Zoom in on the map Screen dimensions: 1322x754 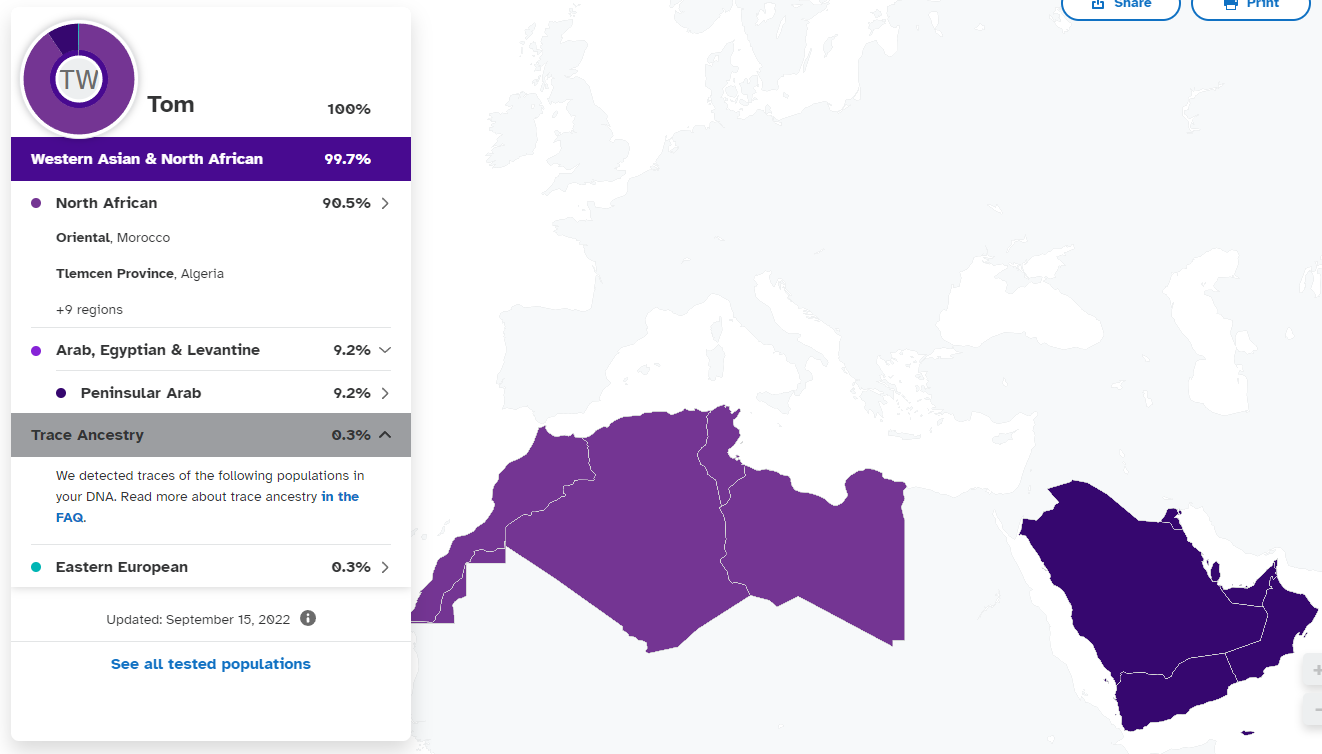pyautogui.click(x=1314, y=670)
